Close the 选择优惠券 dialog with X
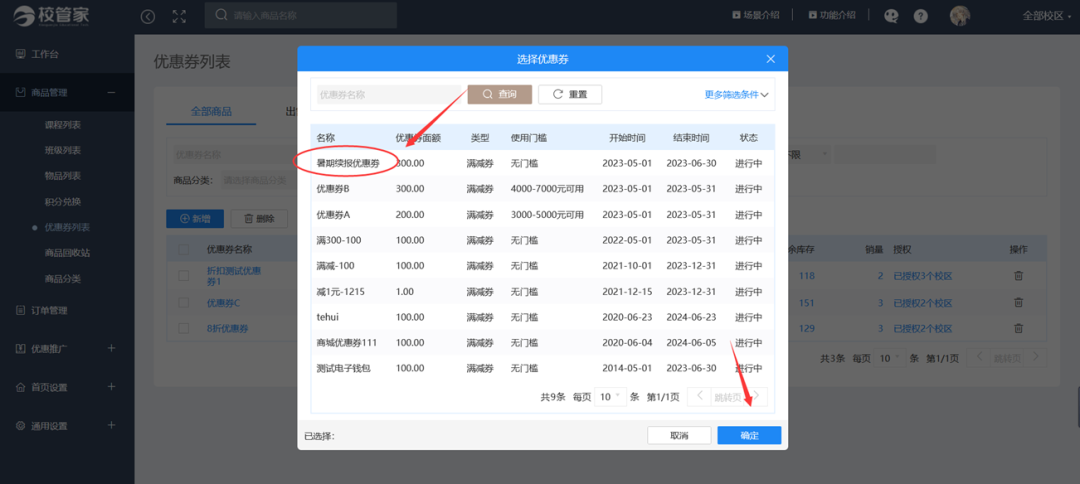 (x=770, y=60)
